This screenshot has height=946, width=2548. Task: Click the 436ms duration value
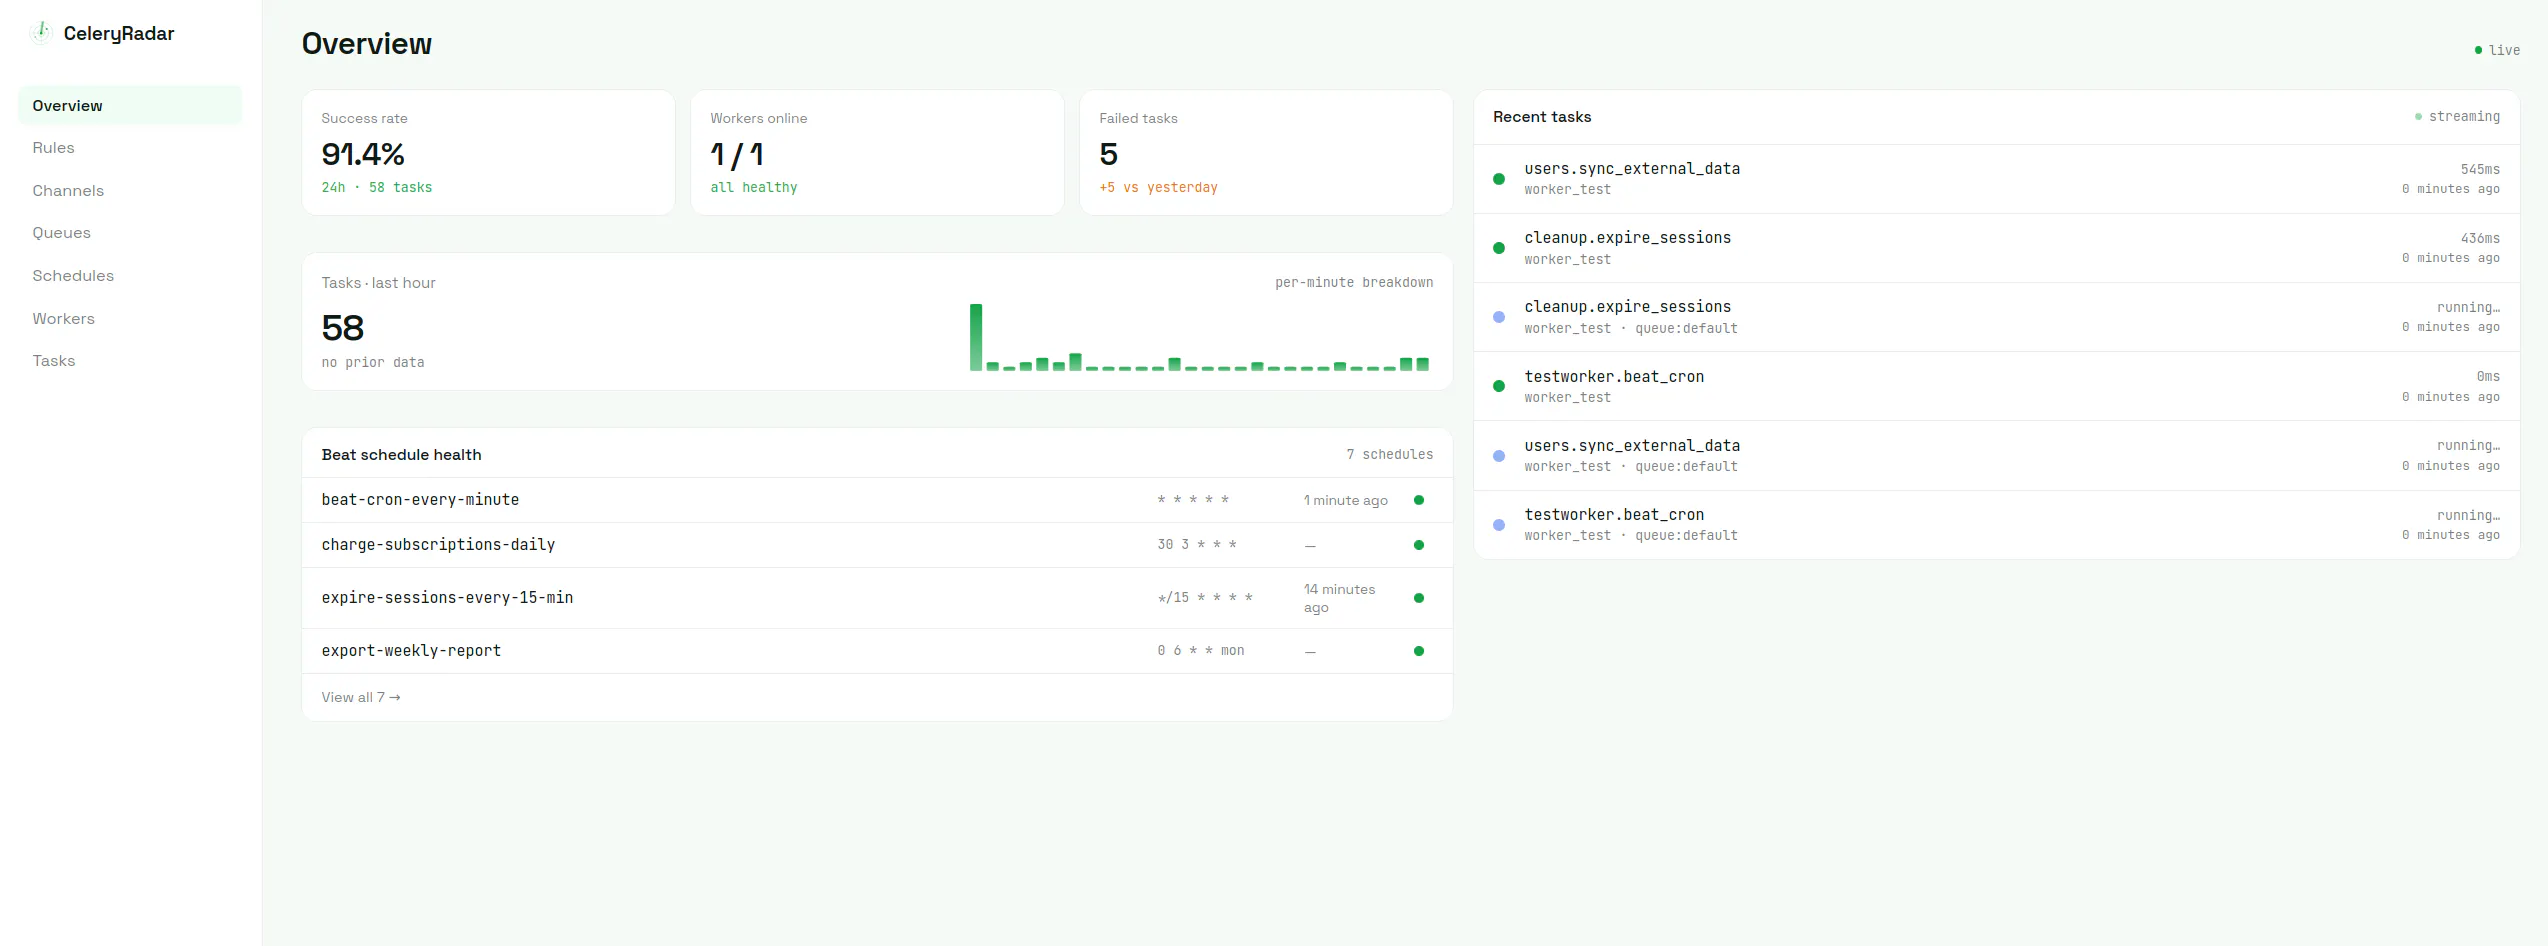[2480, 239]
